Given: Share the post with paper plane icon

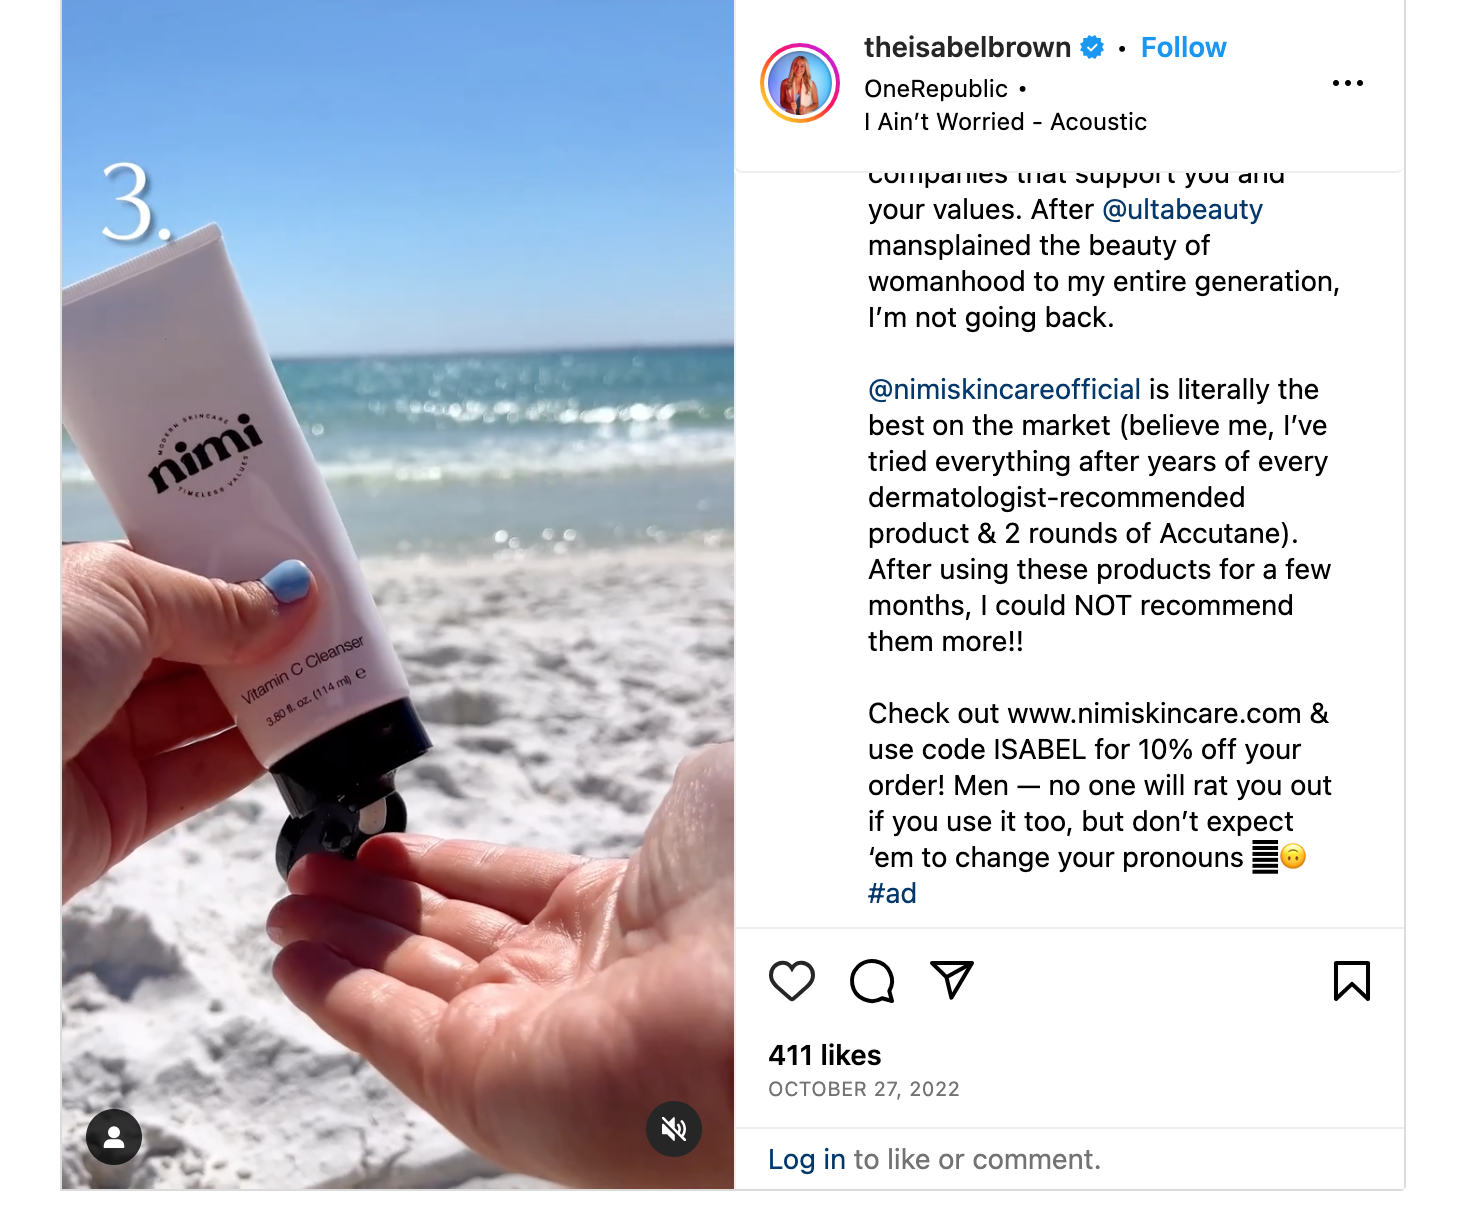Looking at the screenshot, I should pos(952,980).
